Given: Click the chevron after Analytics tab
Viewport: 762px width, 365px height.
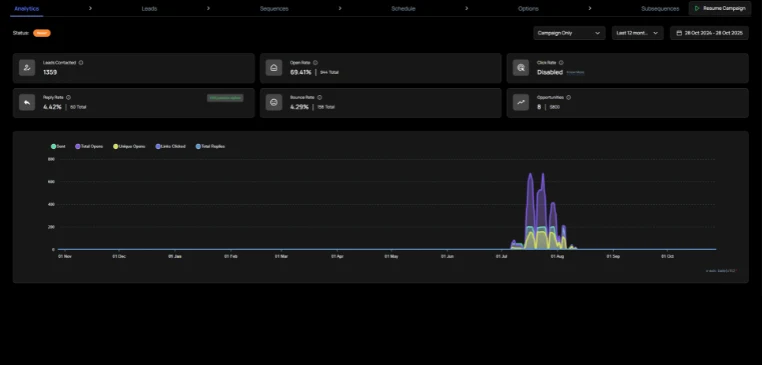Looking at the screenshot, I should (90, 8).
